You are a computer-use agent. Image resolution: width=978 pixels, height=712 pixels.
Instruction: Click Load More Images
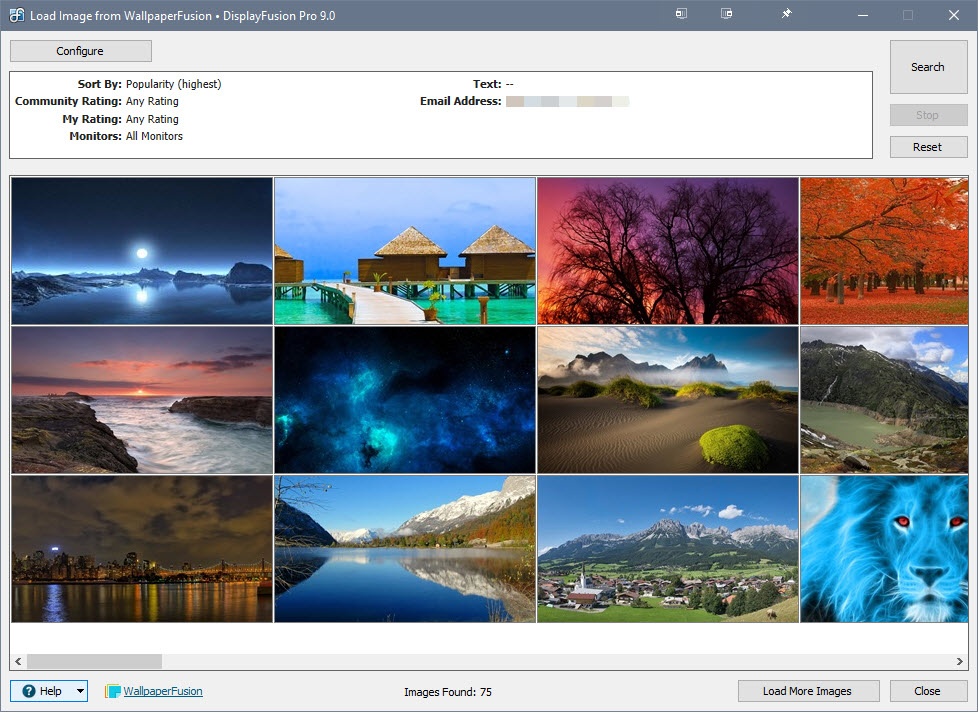coord(808,691)
